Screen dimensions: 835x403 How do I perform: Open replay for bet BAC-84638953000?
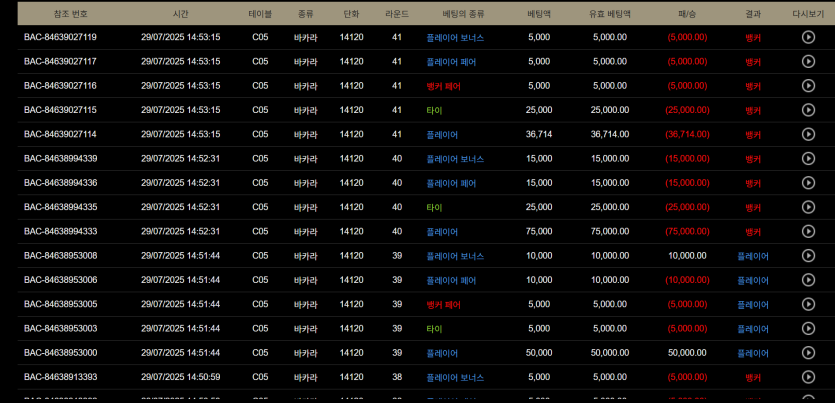point(808,353)
